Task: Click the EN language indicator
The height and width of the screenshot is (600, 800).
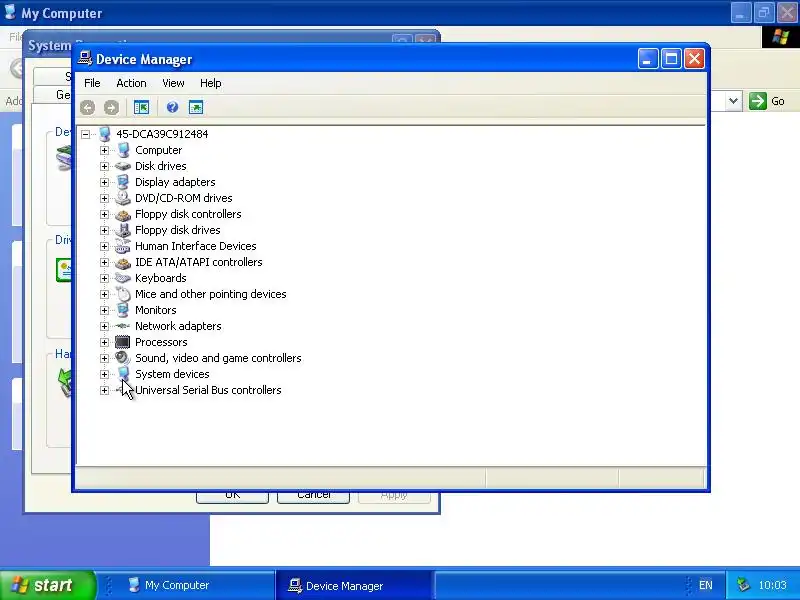Action: click(706, 585)
